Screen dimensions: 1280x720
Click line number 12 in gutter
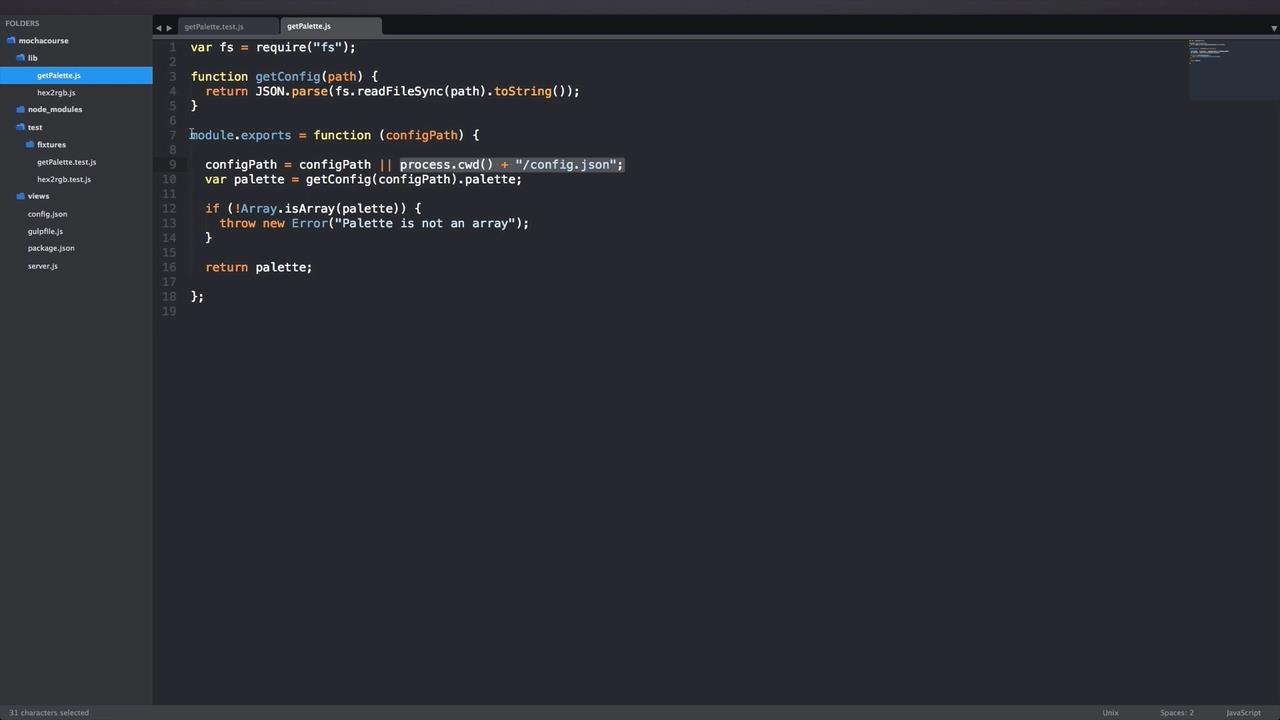(169, 208)
